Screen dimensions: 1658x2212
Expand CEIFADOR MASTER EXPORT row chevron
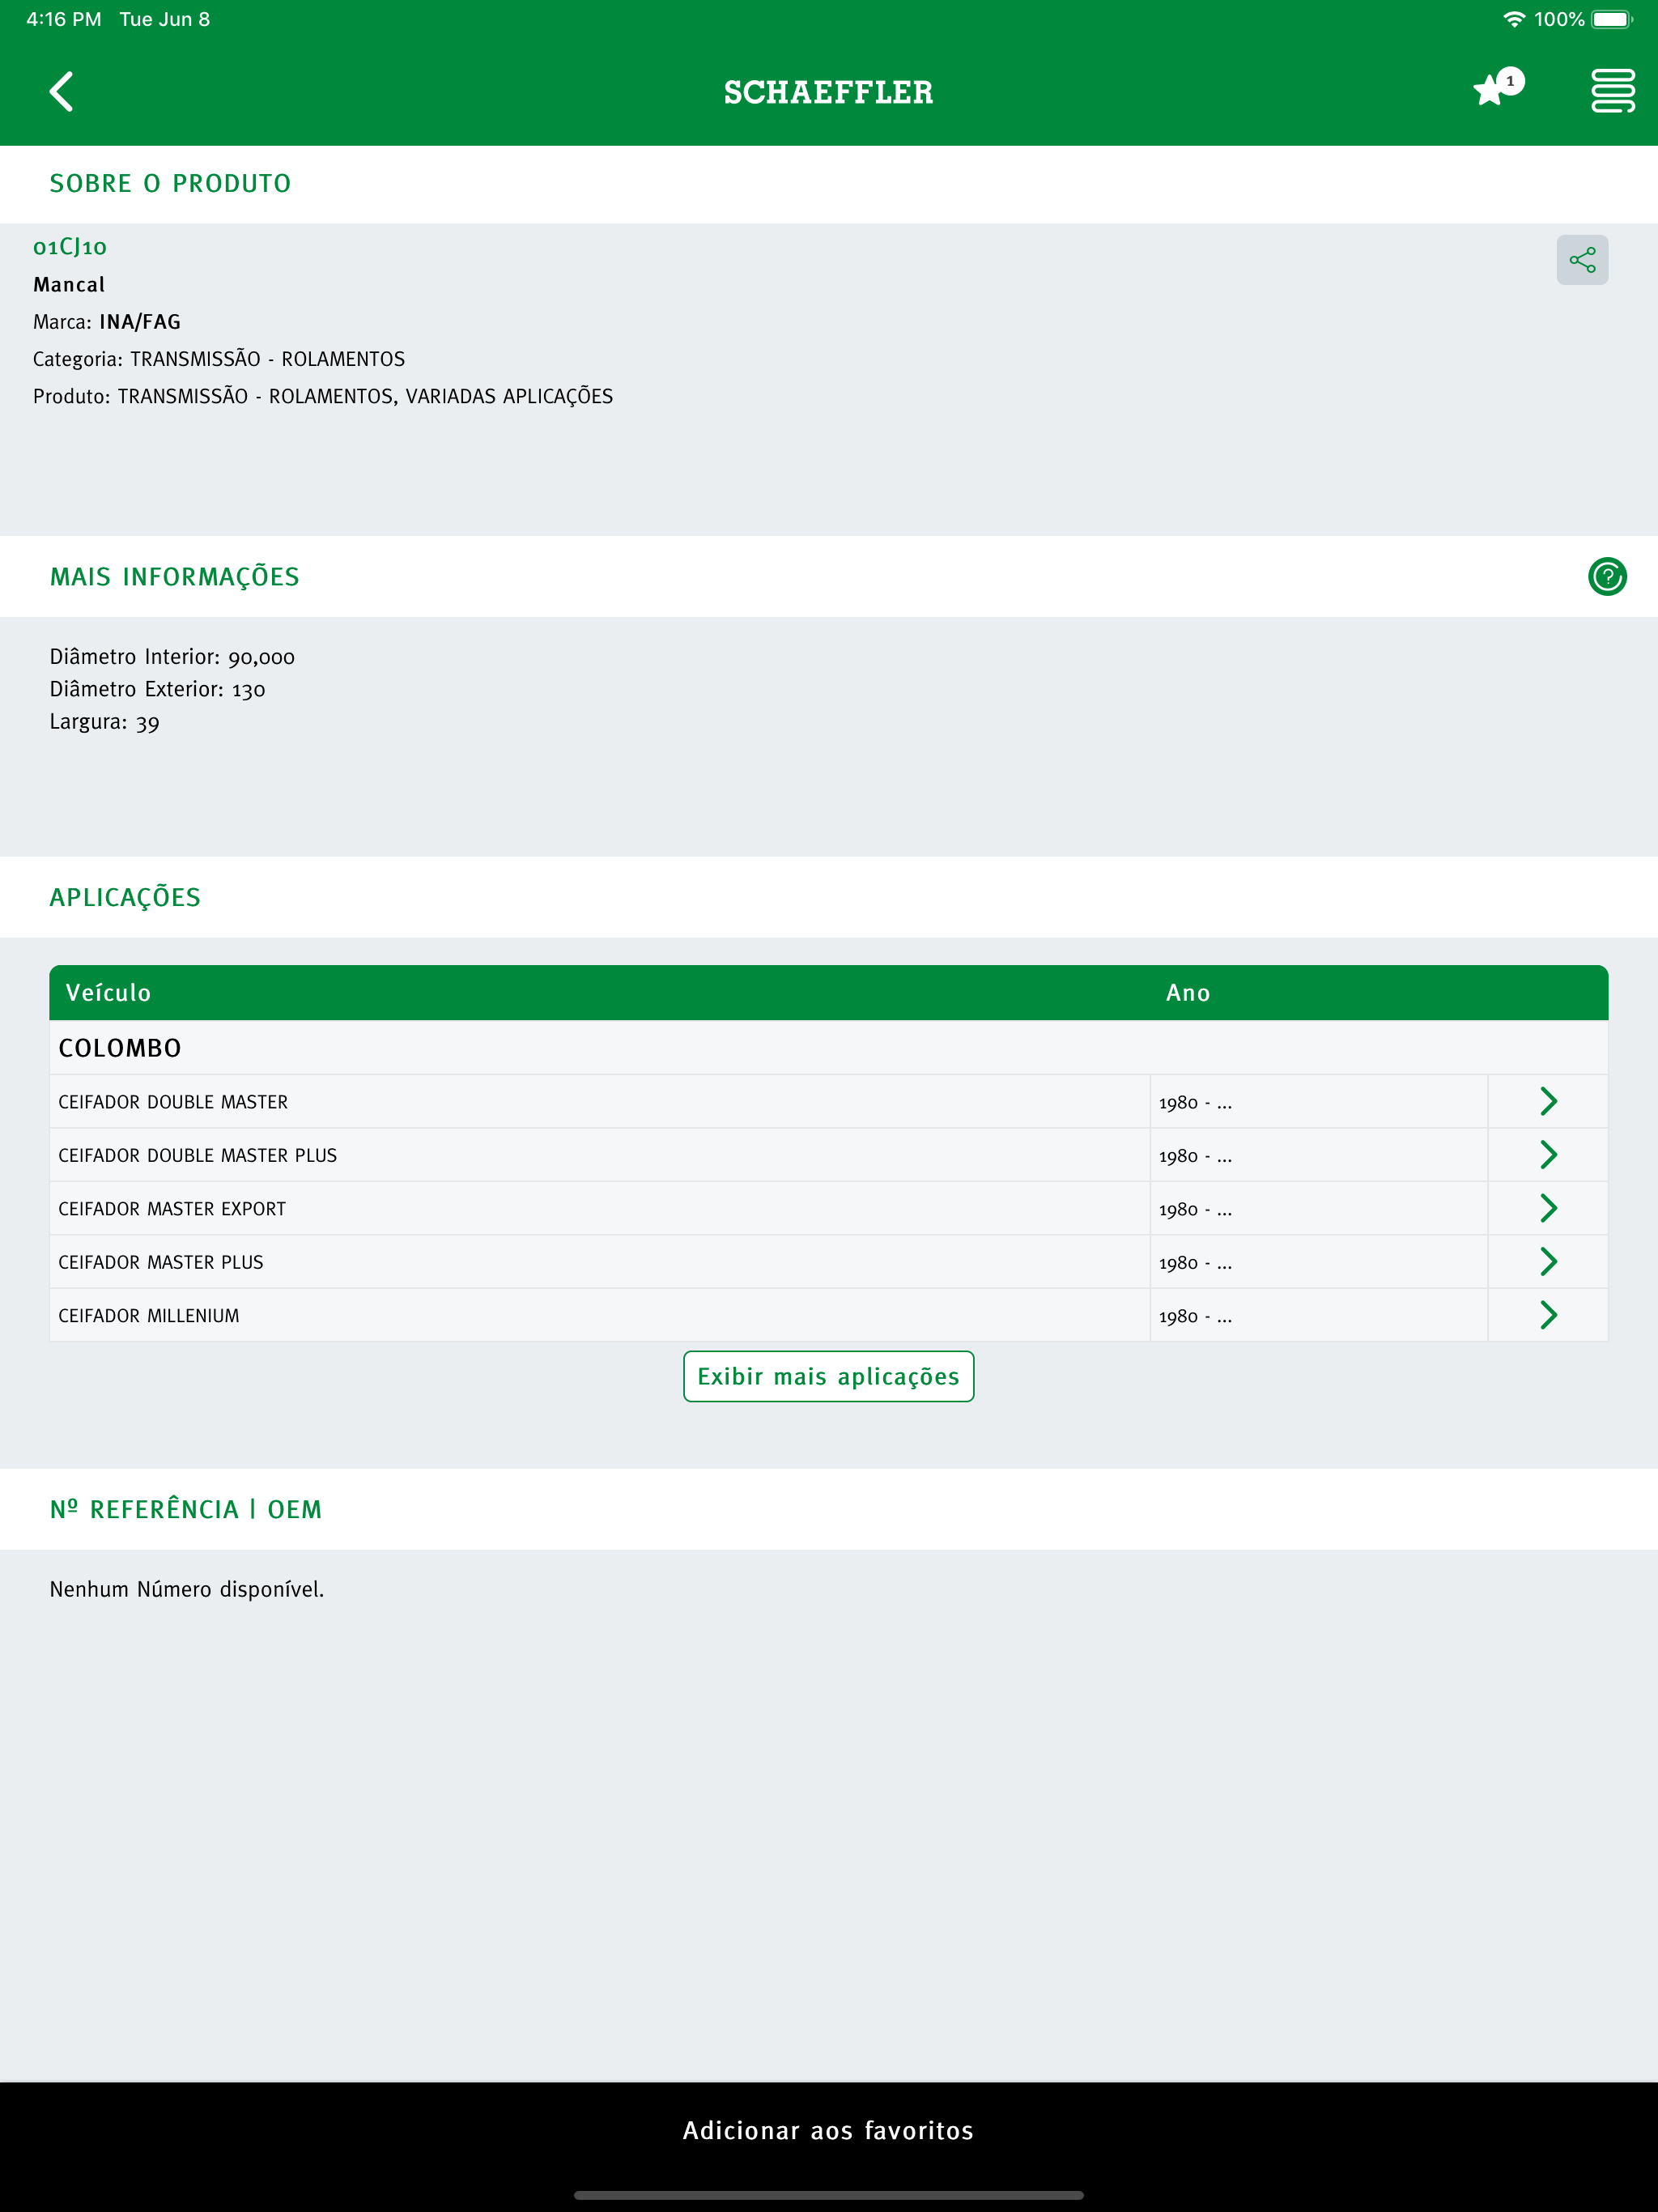click(1548, 1208)
